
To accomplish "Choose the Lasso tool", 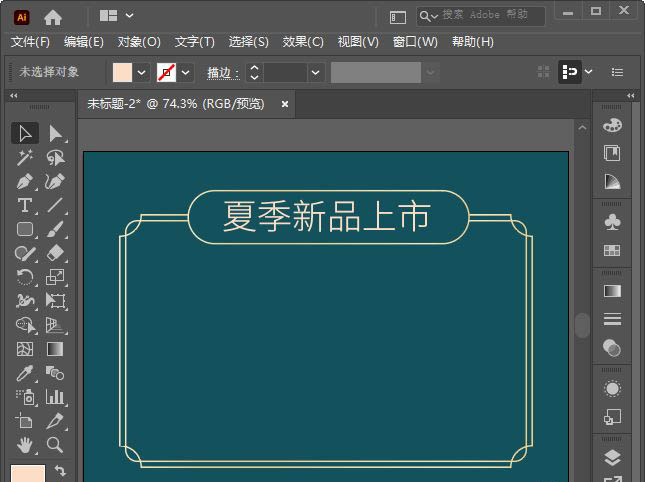I will pos(56,158).
